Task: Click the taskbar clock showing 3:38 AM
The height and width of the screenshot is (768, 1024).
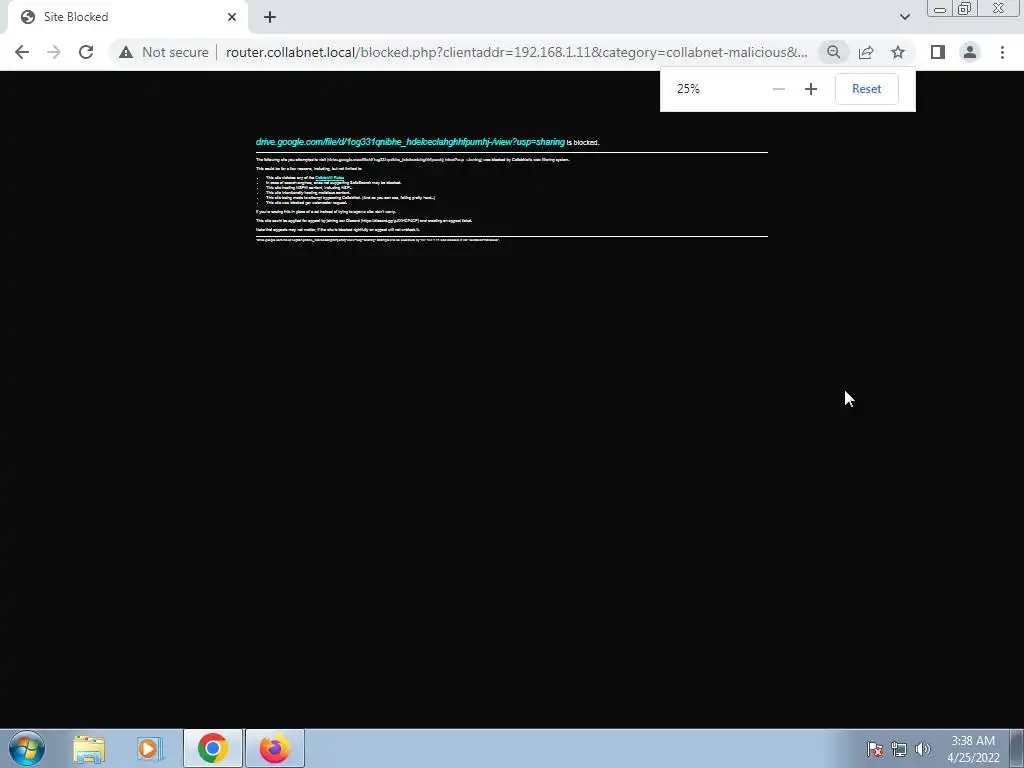Action: point(973,748)
